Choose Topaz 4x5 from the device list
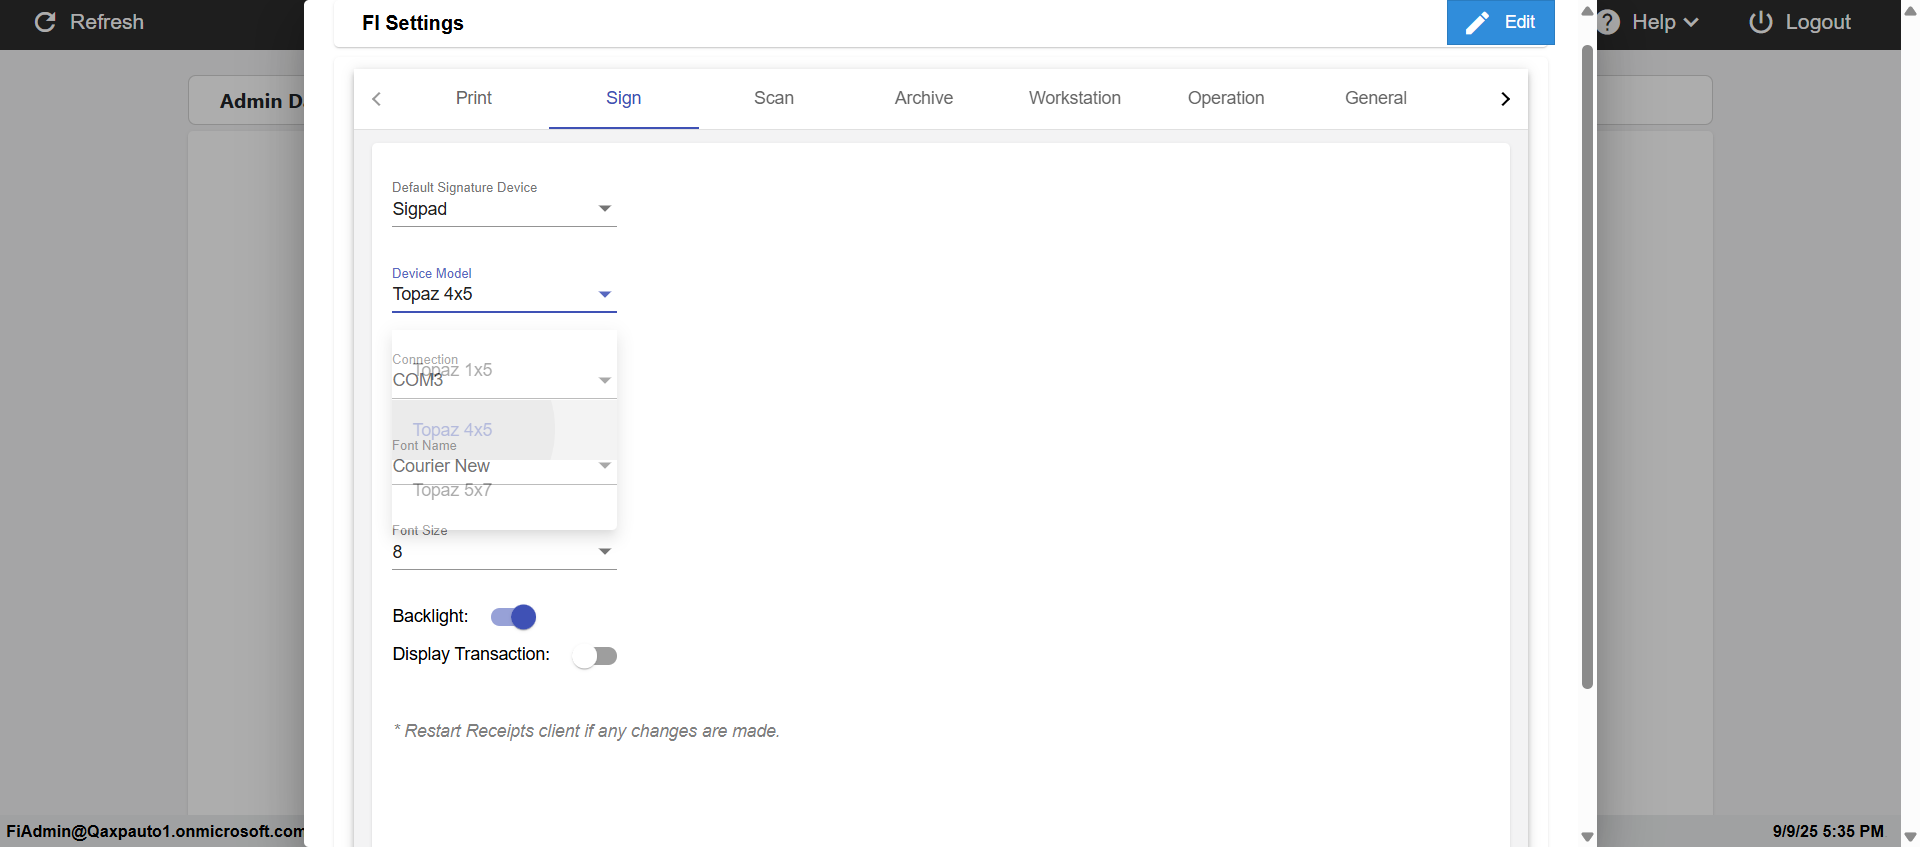This screenshot has height=847, width=1920. coord(504,430)
